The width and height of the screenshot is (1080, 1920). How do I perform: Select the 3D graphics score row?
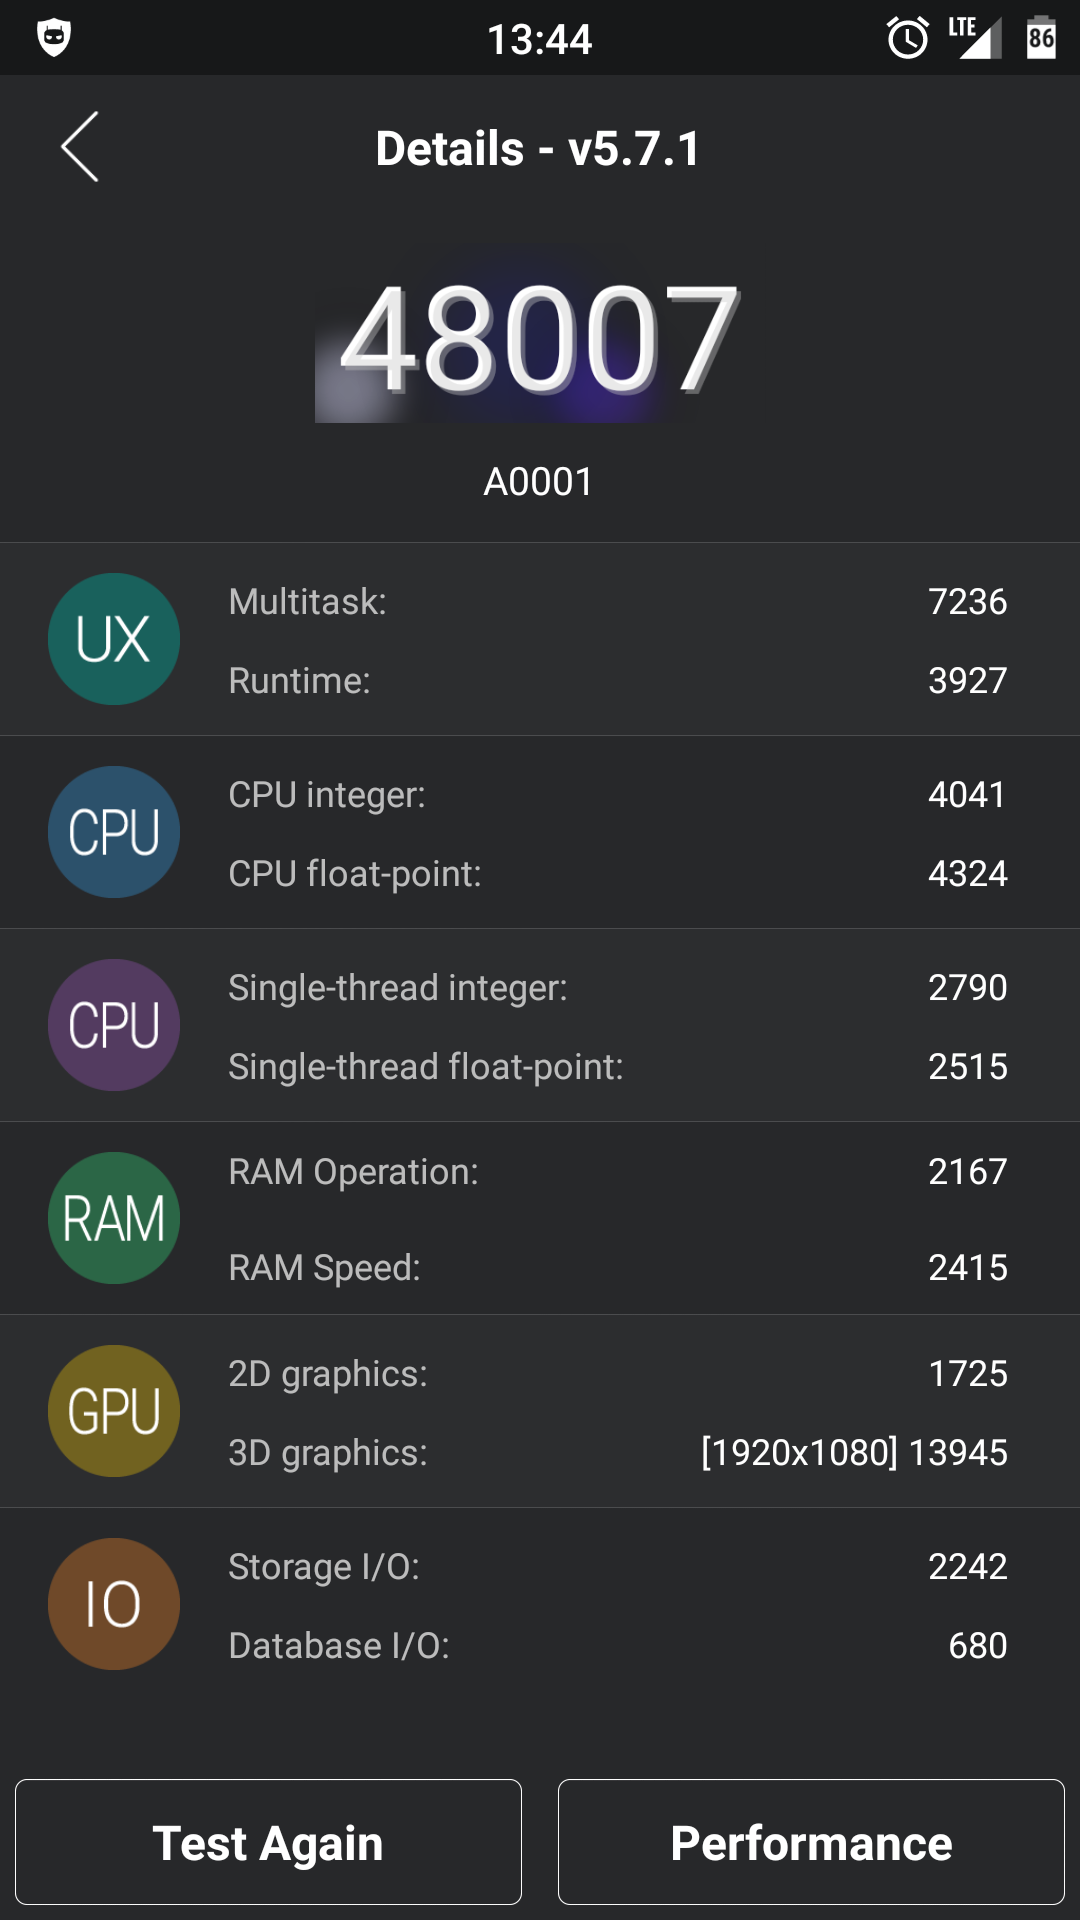(x=617, y=1453)
